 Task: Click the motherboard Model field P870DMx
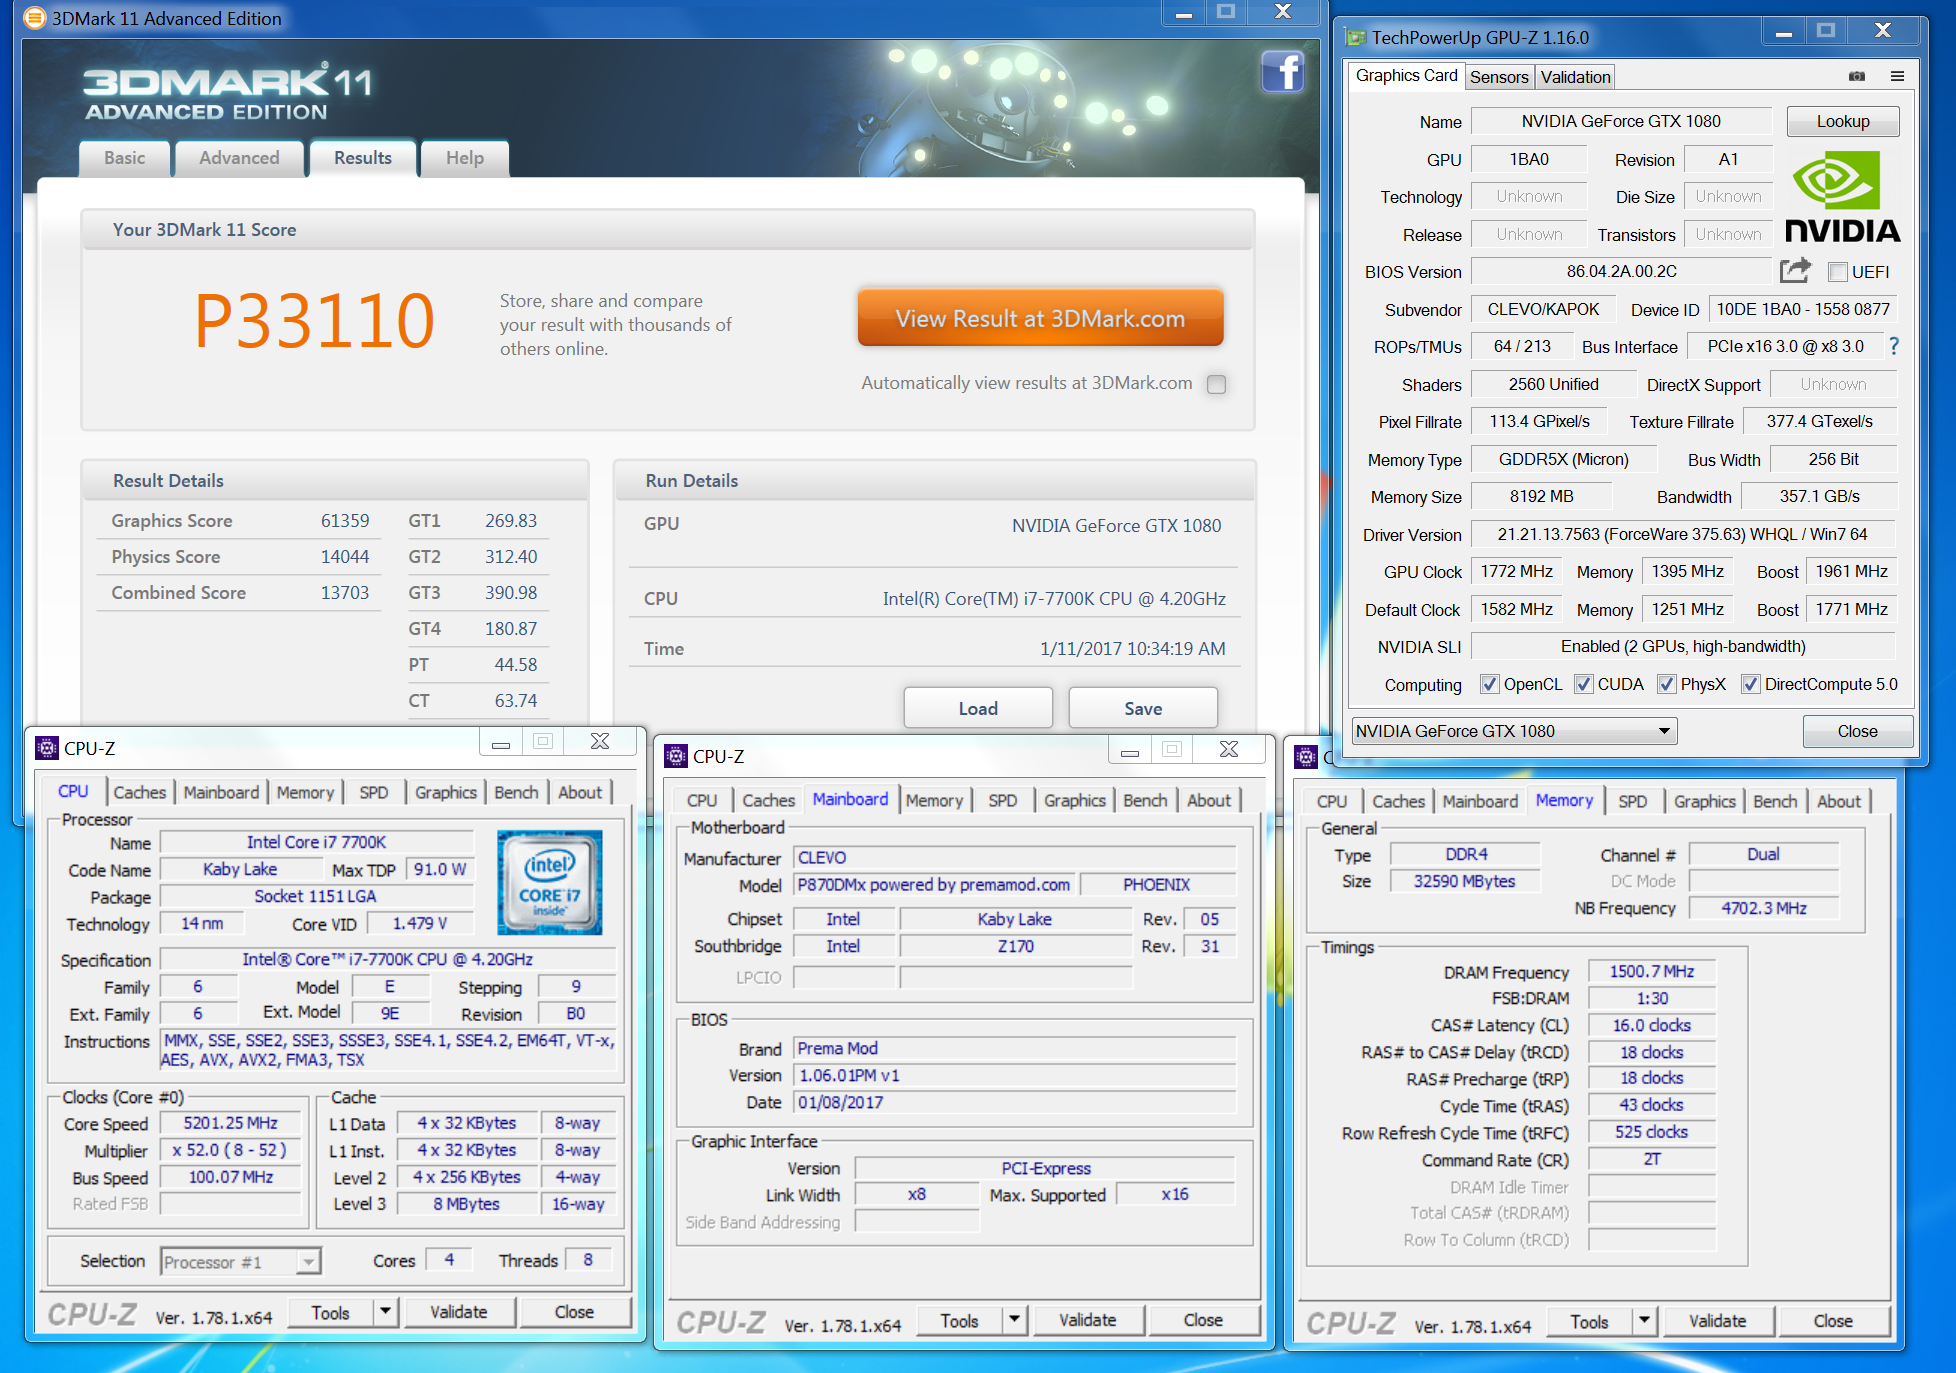click(934, 884)
